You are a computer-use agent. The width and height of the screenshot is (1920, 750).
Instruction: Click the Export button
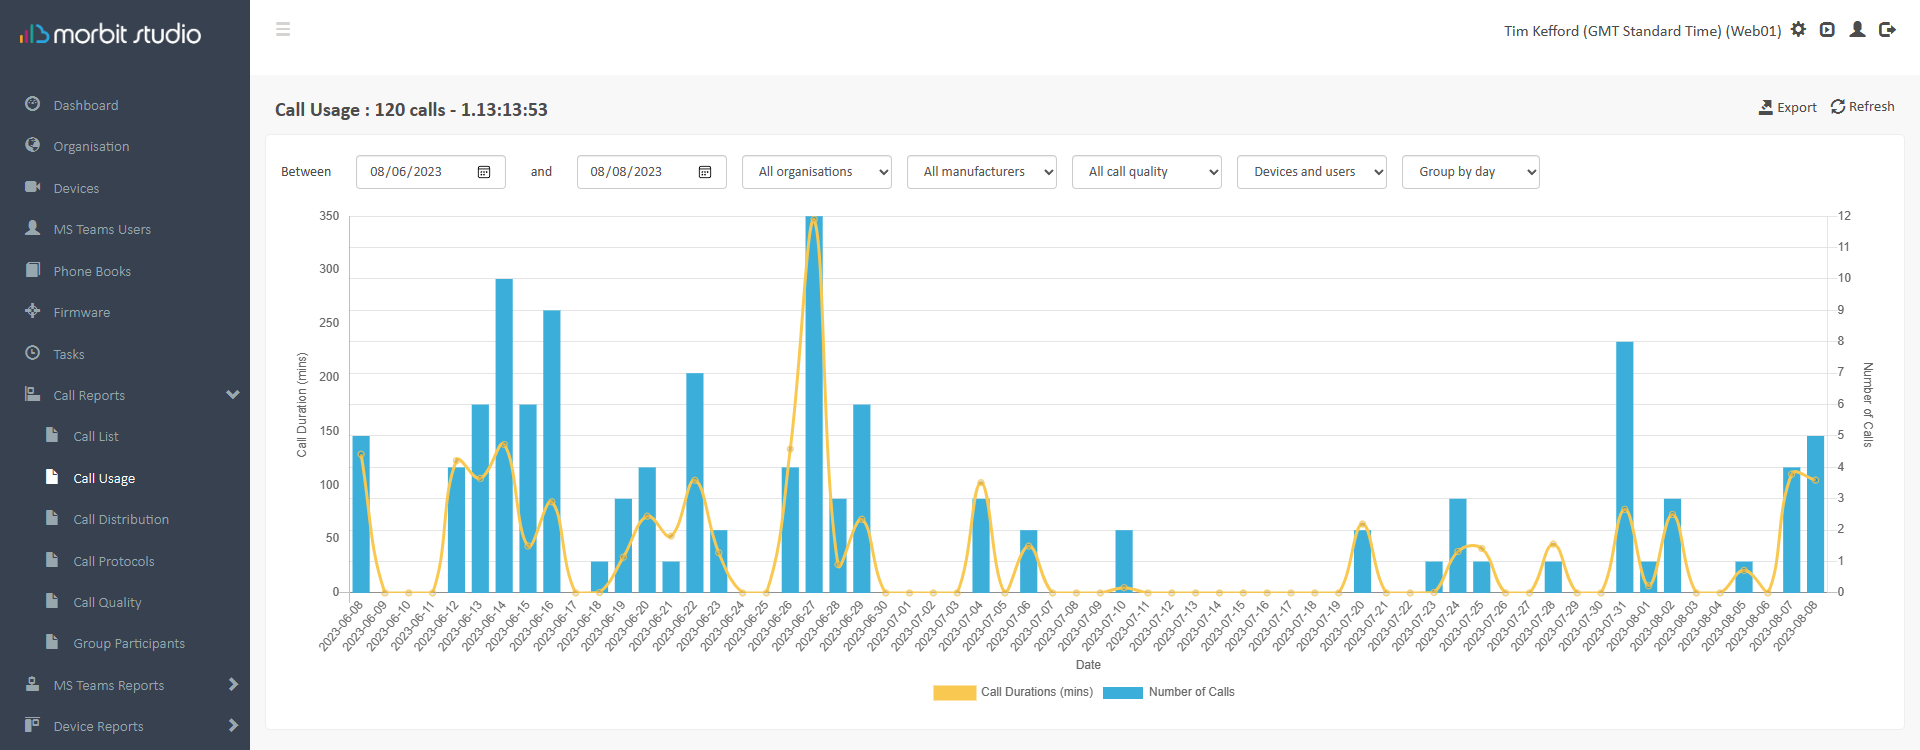(x=1787, y=107)
